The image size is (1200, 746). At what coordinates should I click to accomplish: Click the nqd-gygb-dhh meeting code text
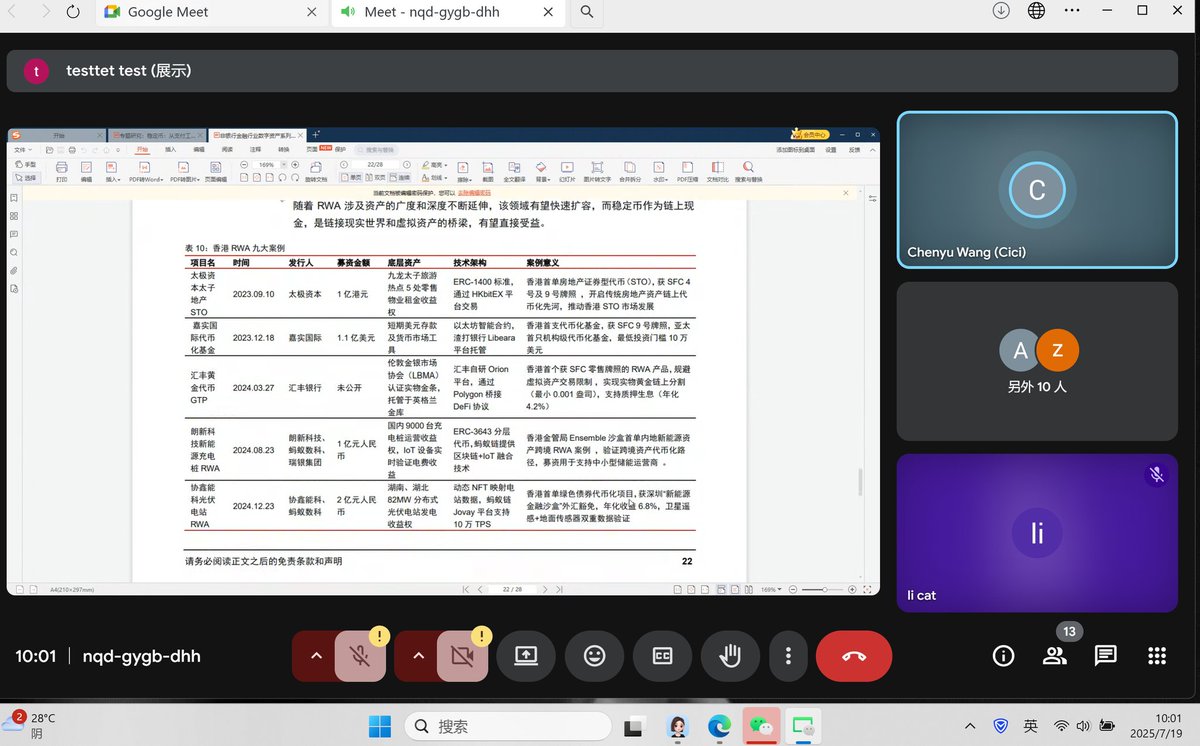142,656
